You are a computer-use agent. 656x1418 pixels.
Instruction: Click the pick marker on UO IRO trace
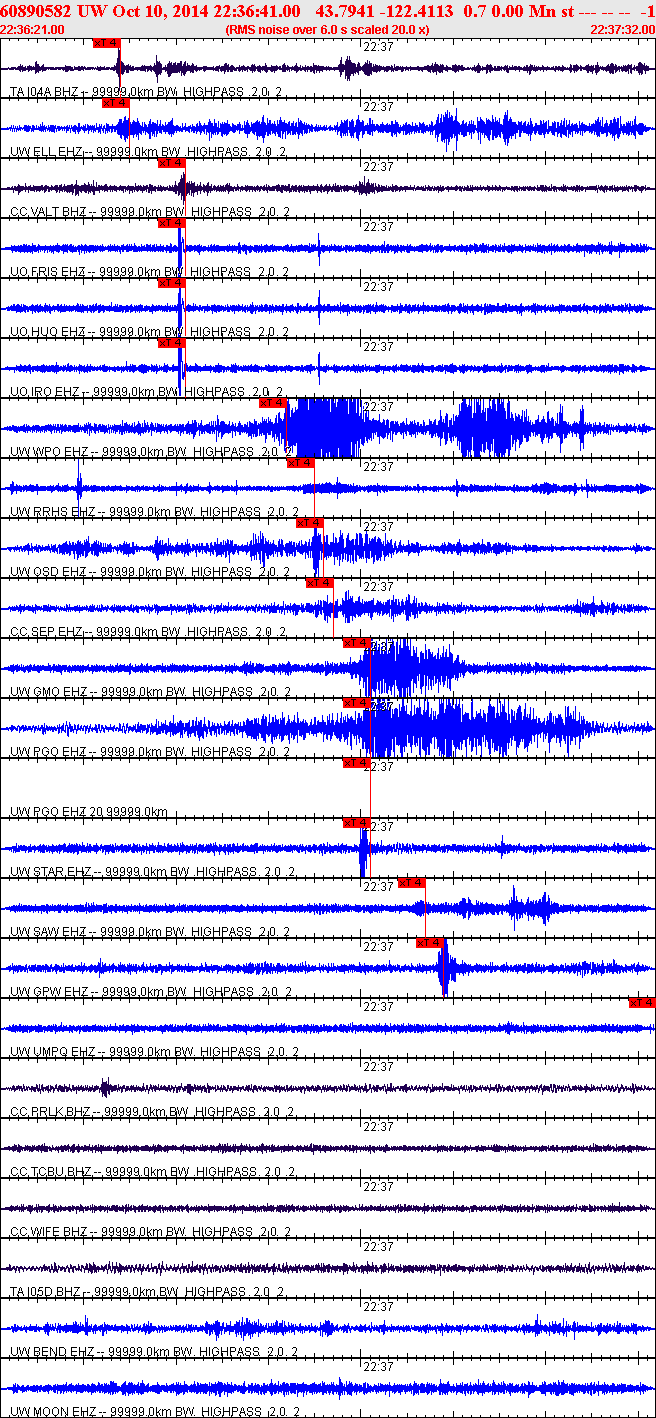pos(171,343)
